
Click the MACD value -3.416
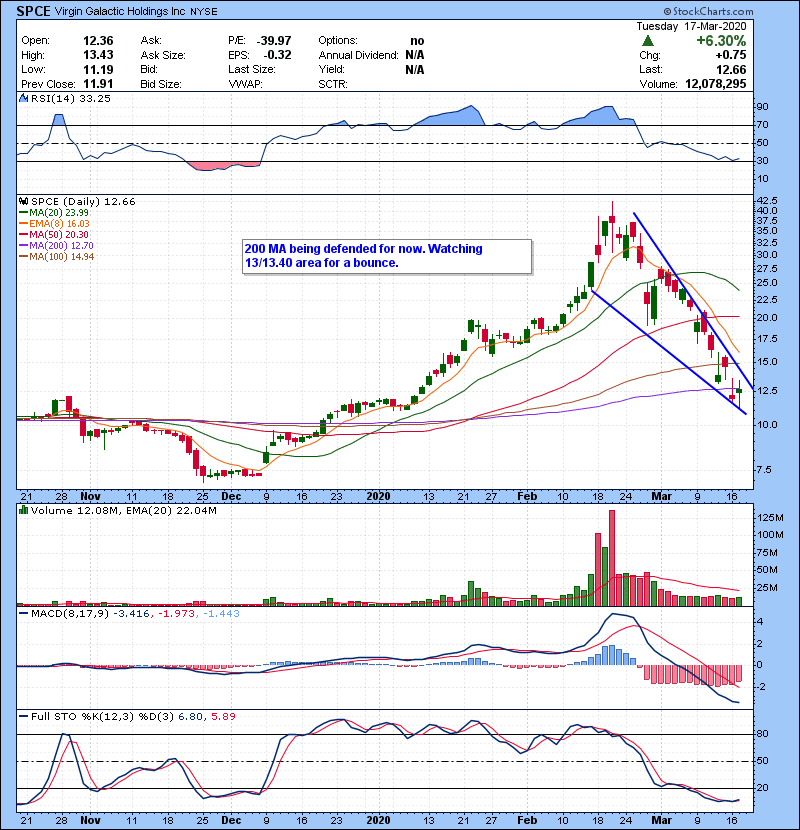131,614
